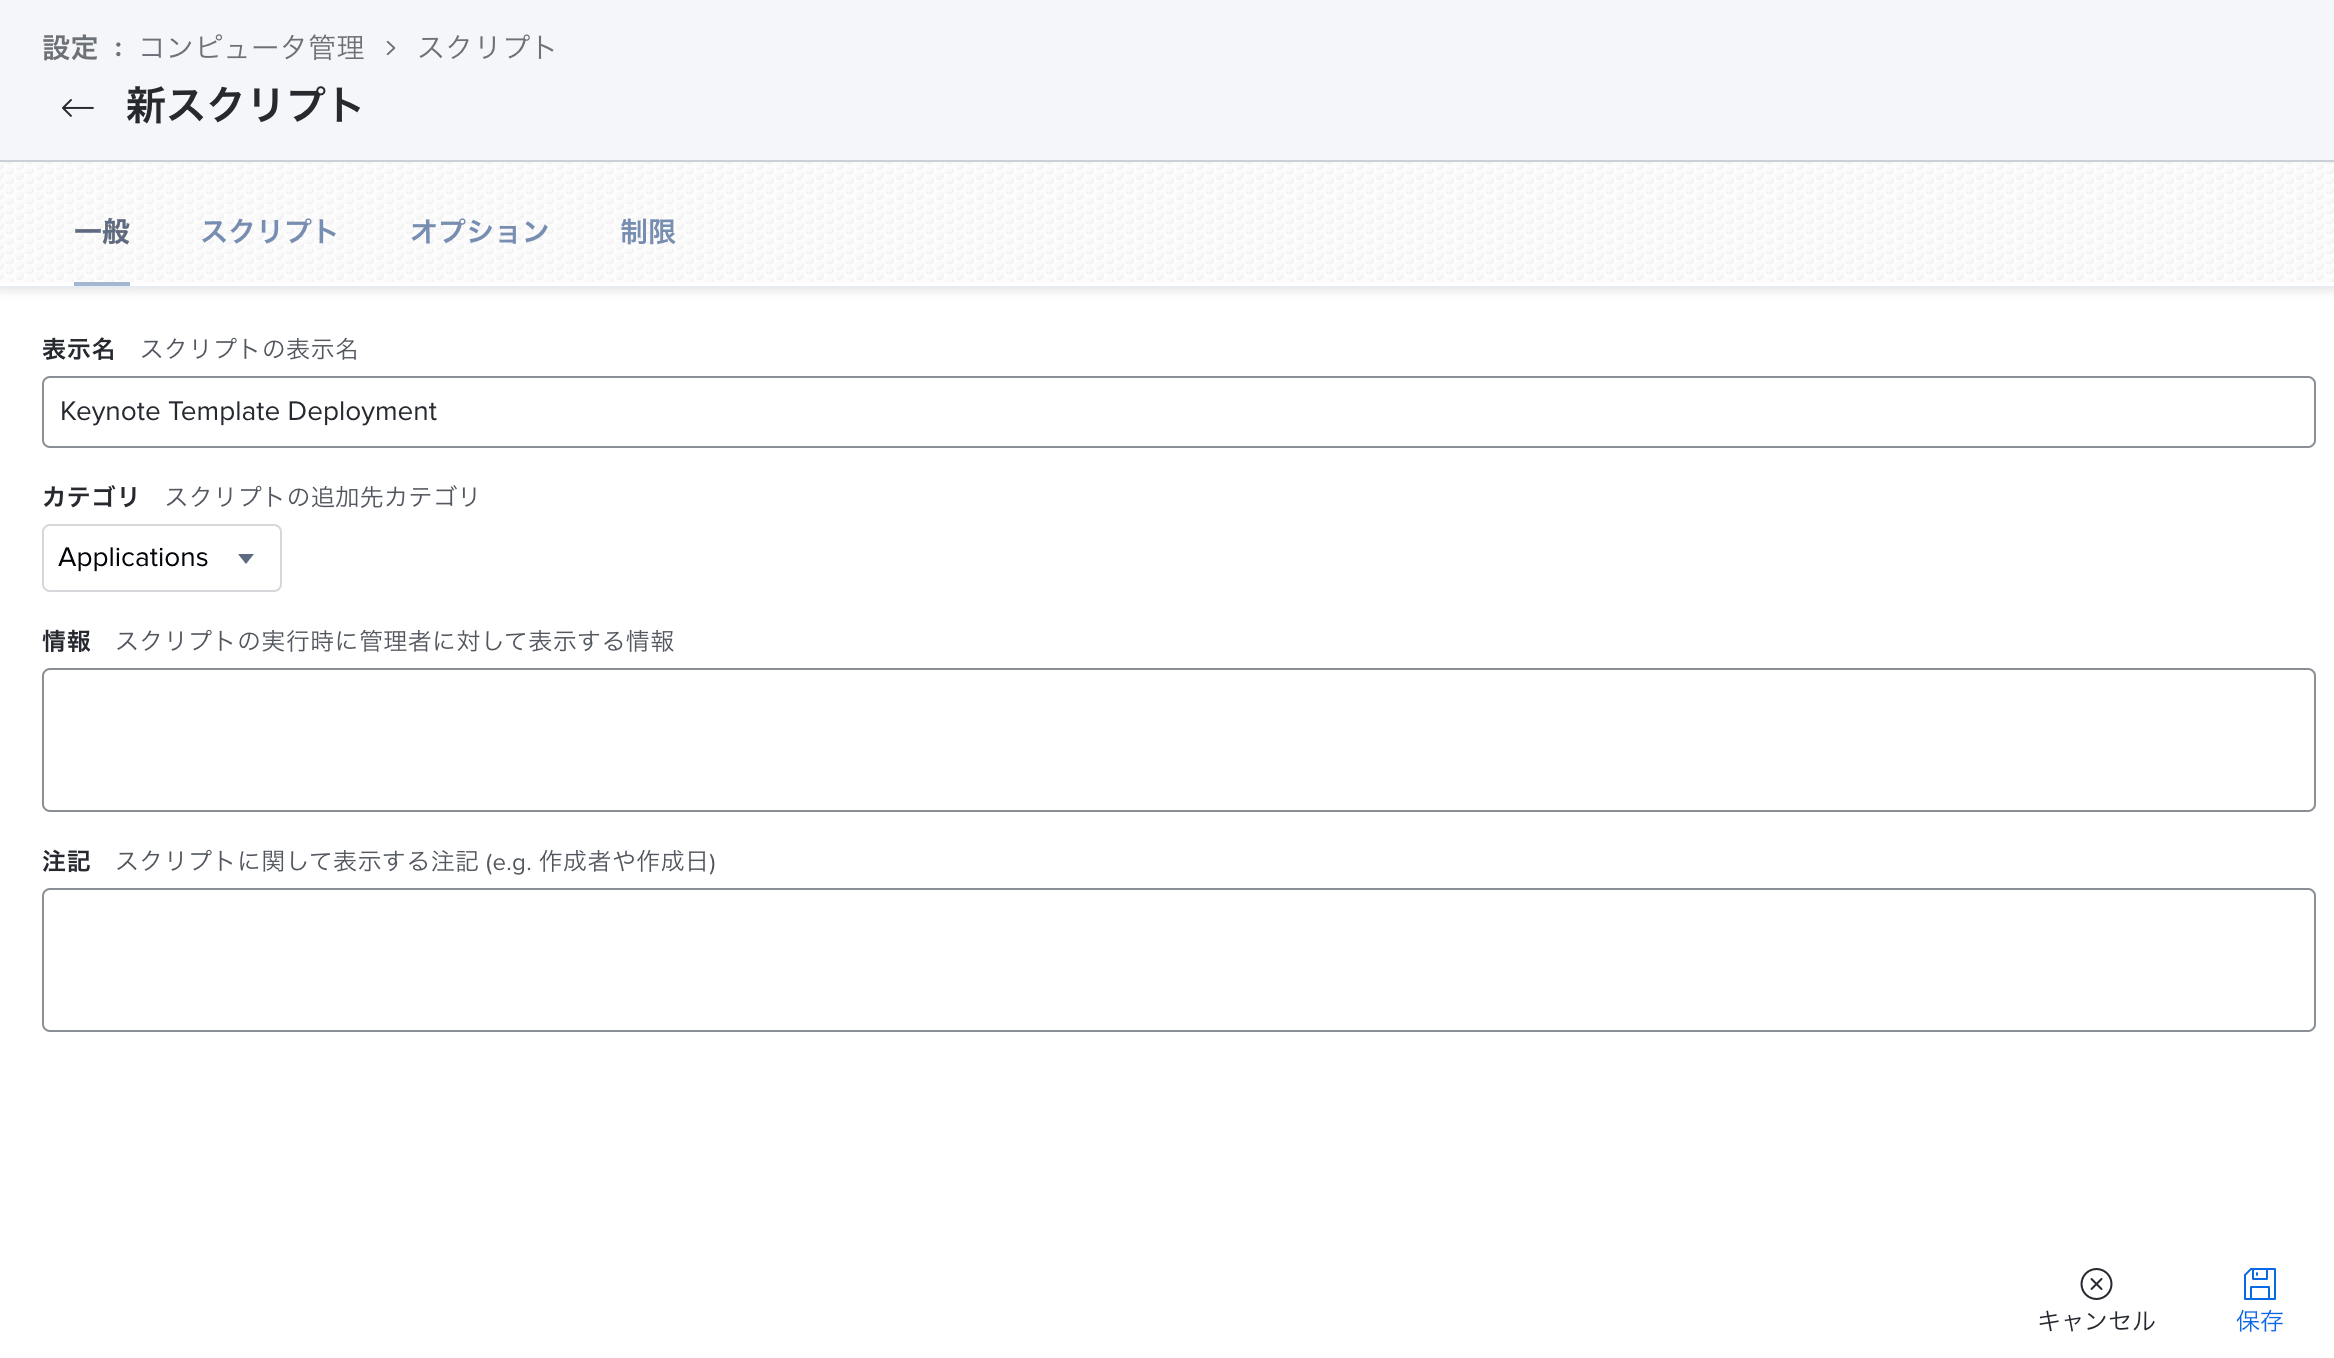
Task: Go back using the left arrow icon
Action: [x=77, y=108]
